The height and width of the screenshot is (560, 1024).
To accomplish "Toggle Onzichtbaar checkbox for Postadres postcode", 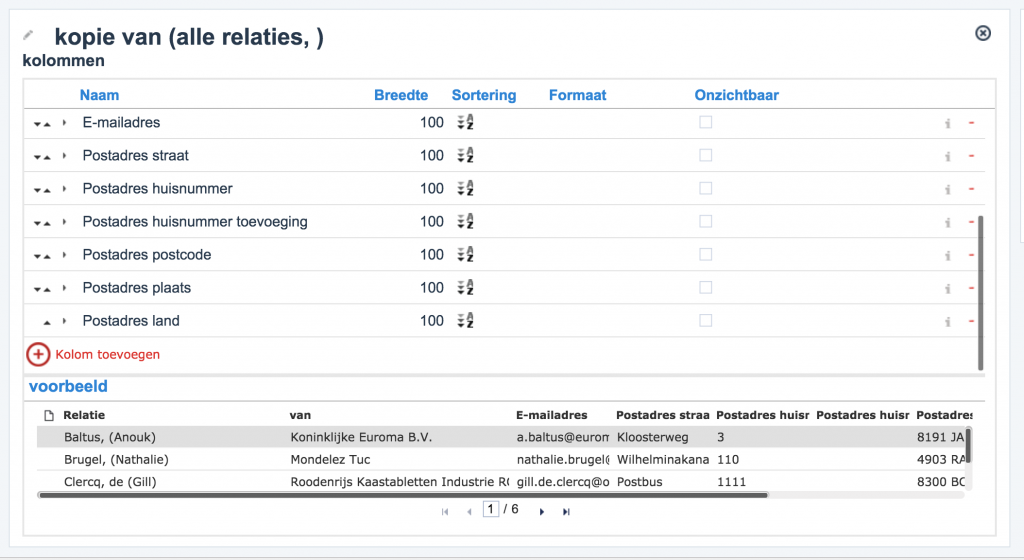I will tap(706, 254).
